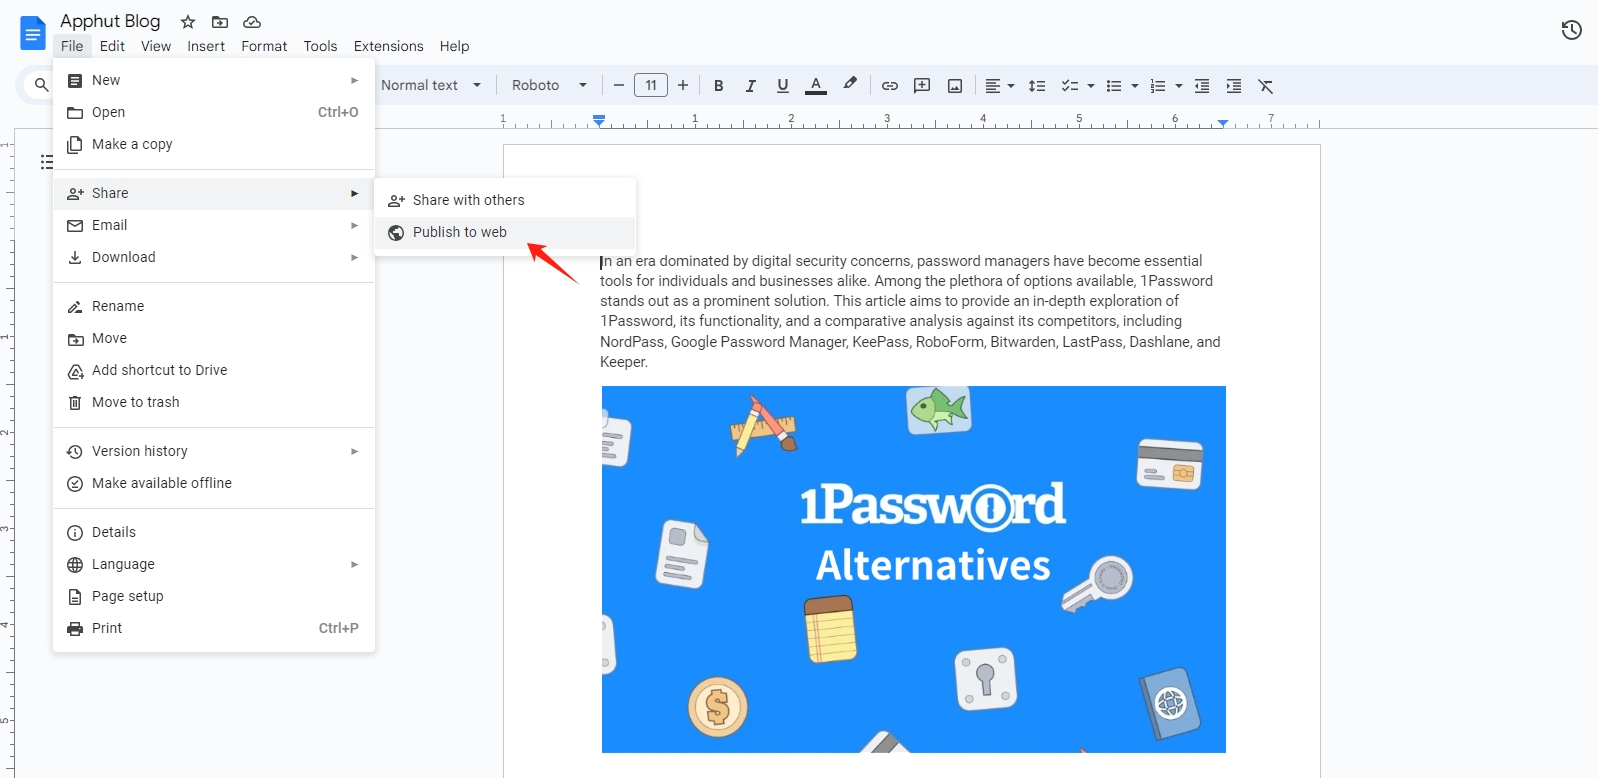The image size is (1598, 778).
Task: Open the Tools menu
Action: (320, 46)
